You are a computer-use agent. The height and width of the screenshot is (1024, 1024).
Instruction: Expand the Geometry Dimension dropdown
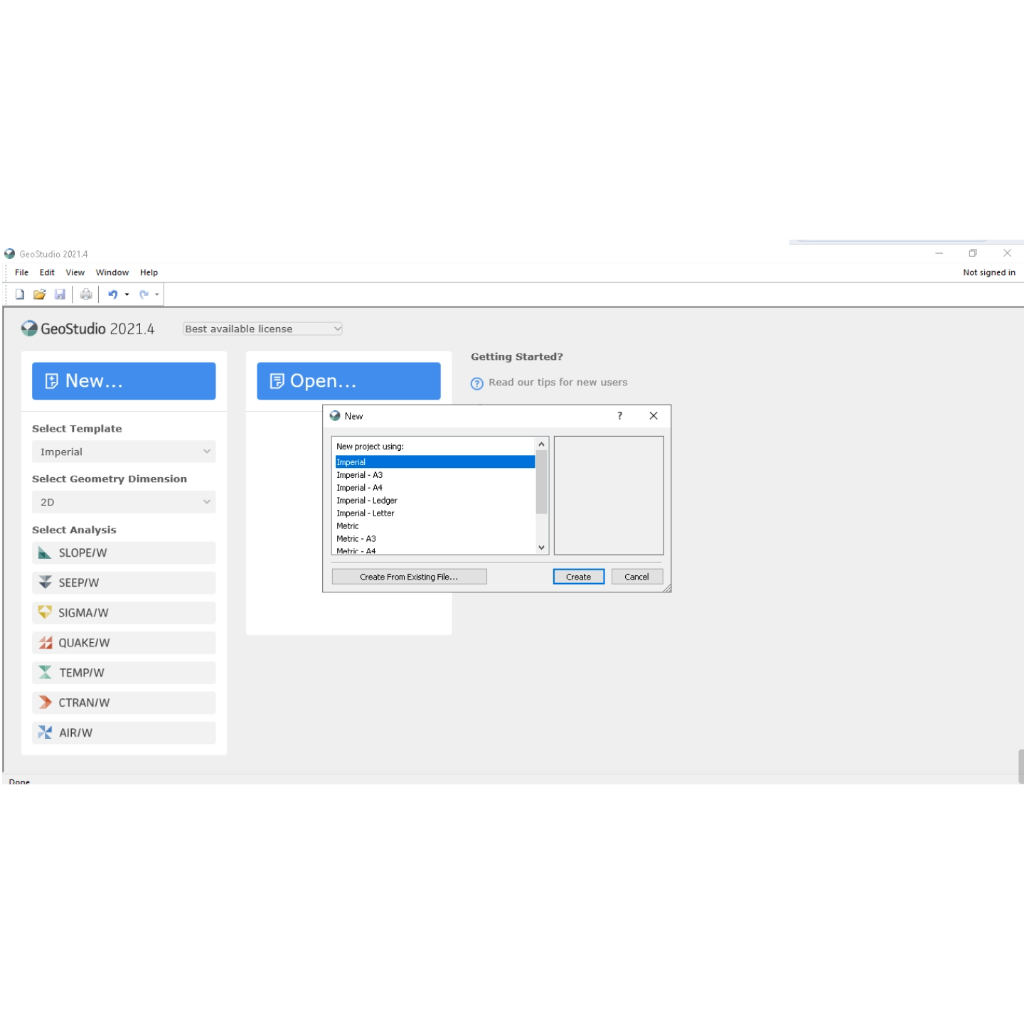coord(124,502)
